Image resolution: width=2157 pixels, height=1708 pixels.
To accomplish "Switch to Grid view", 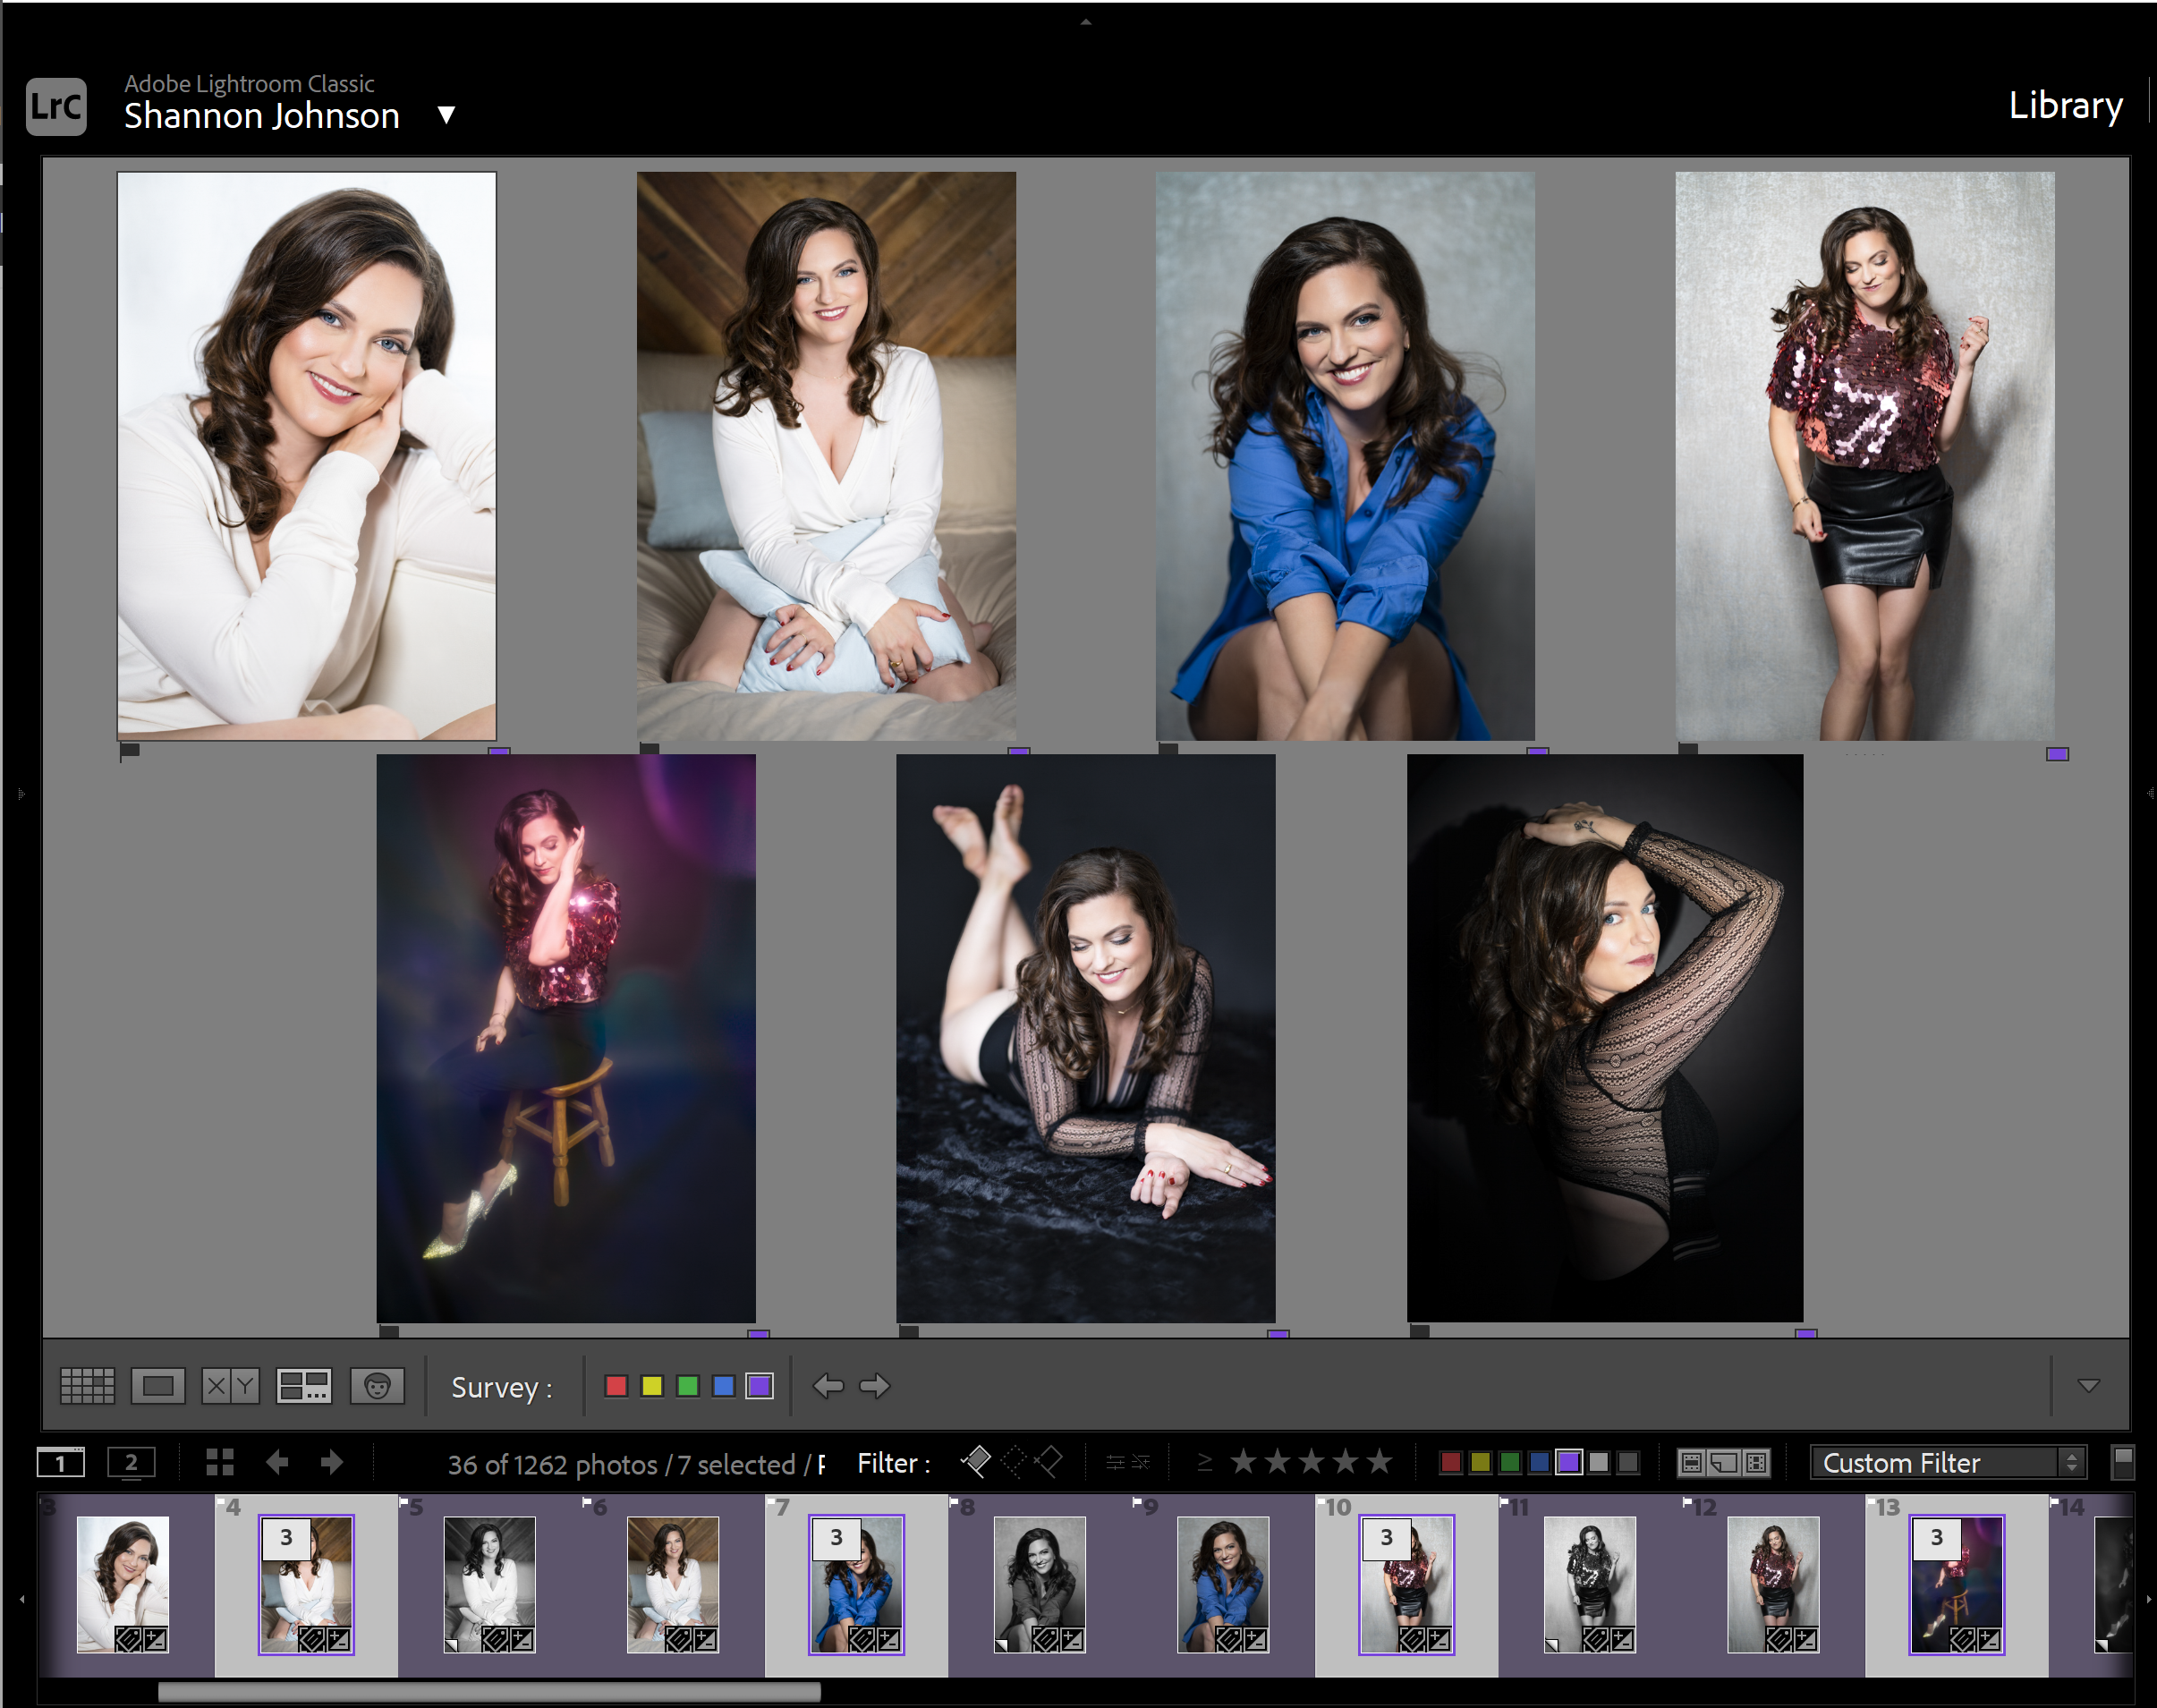I will [x=87, y=1386].
